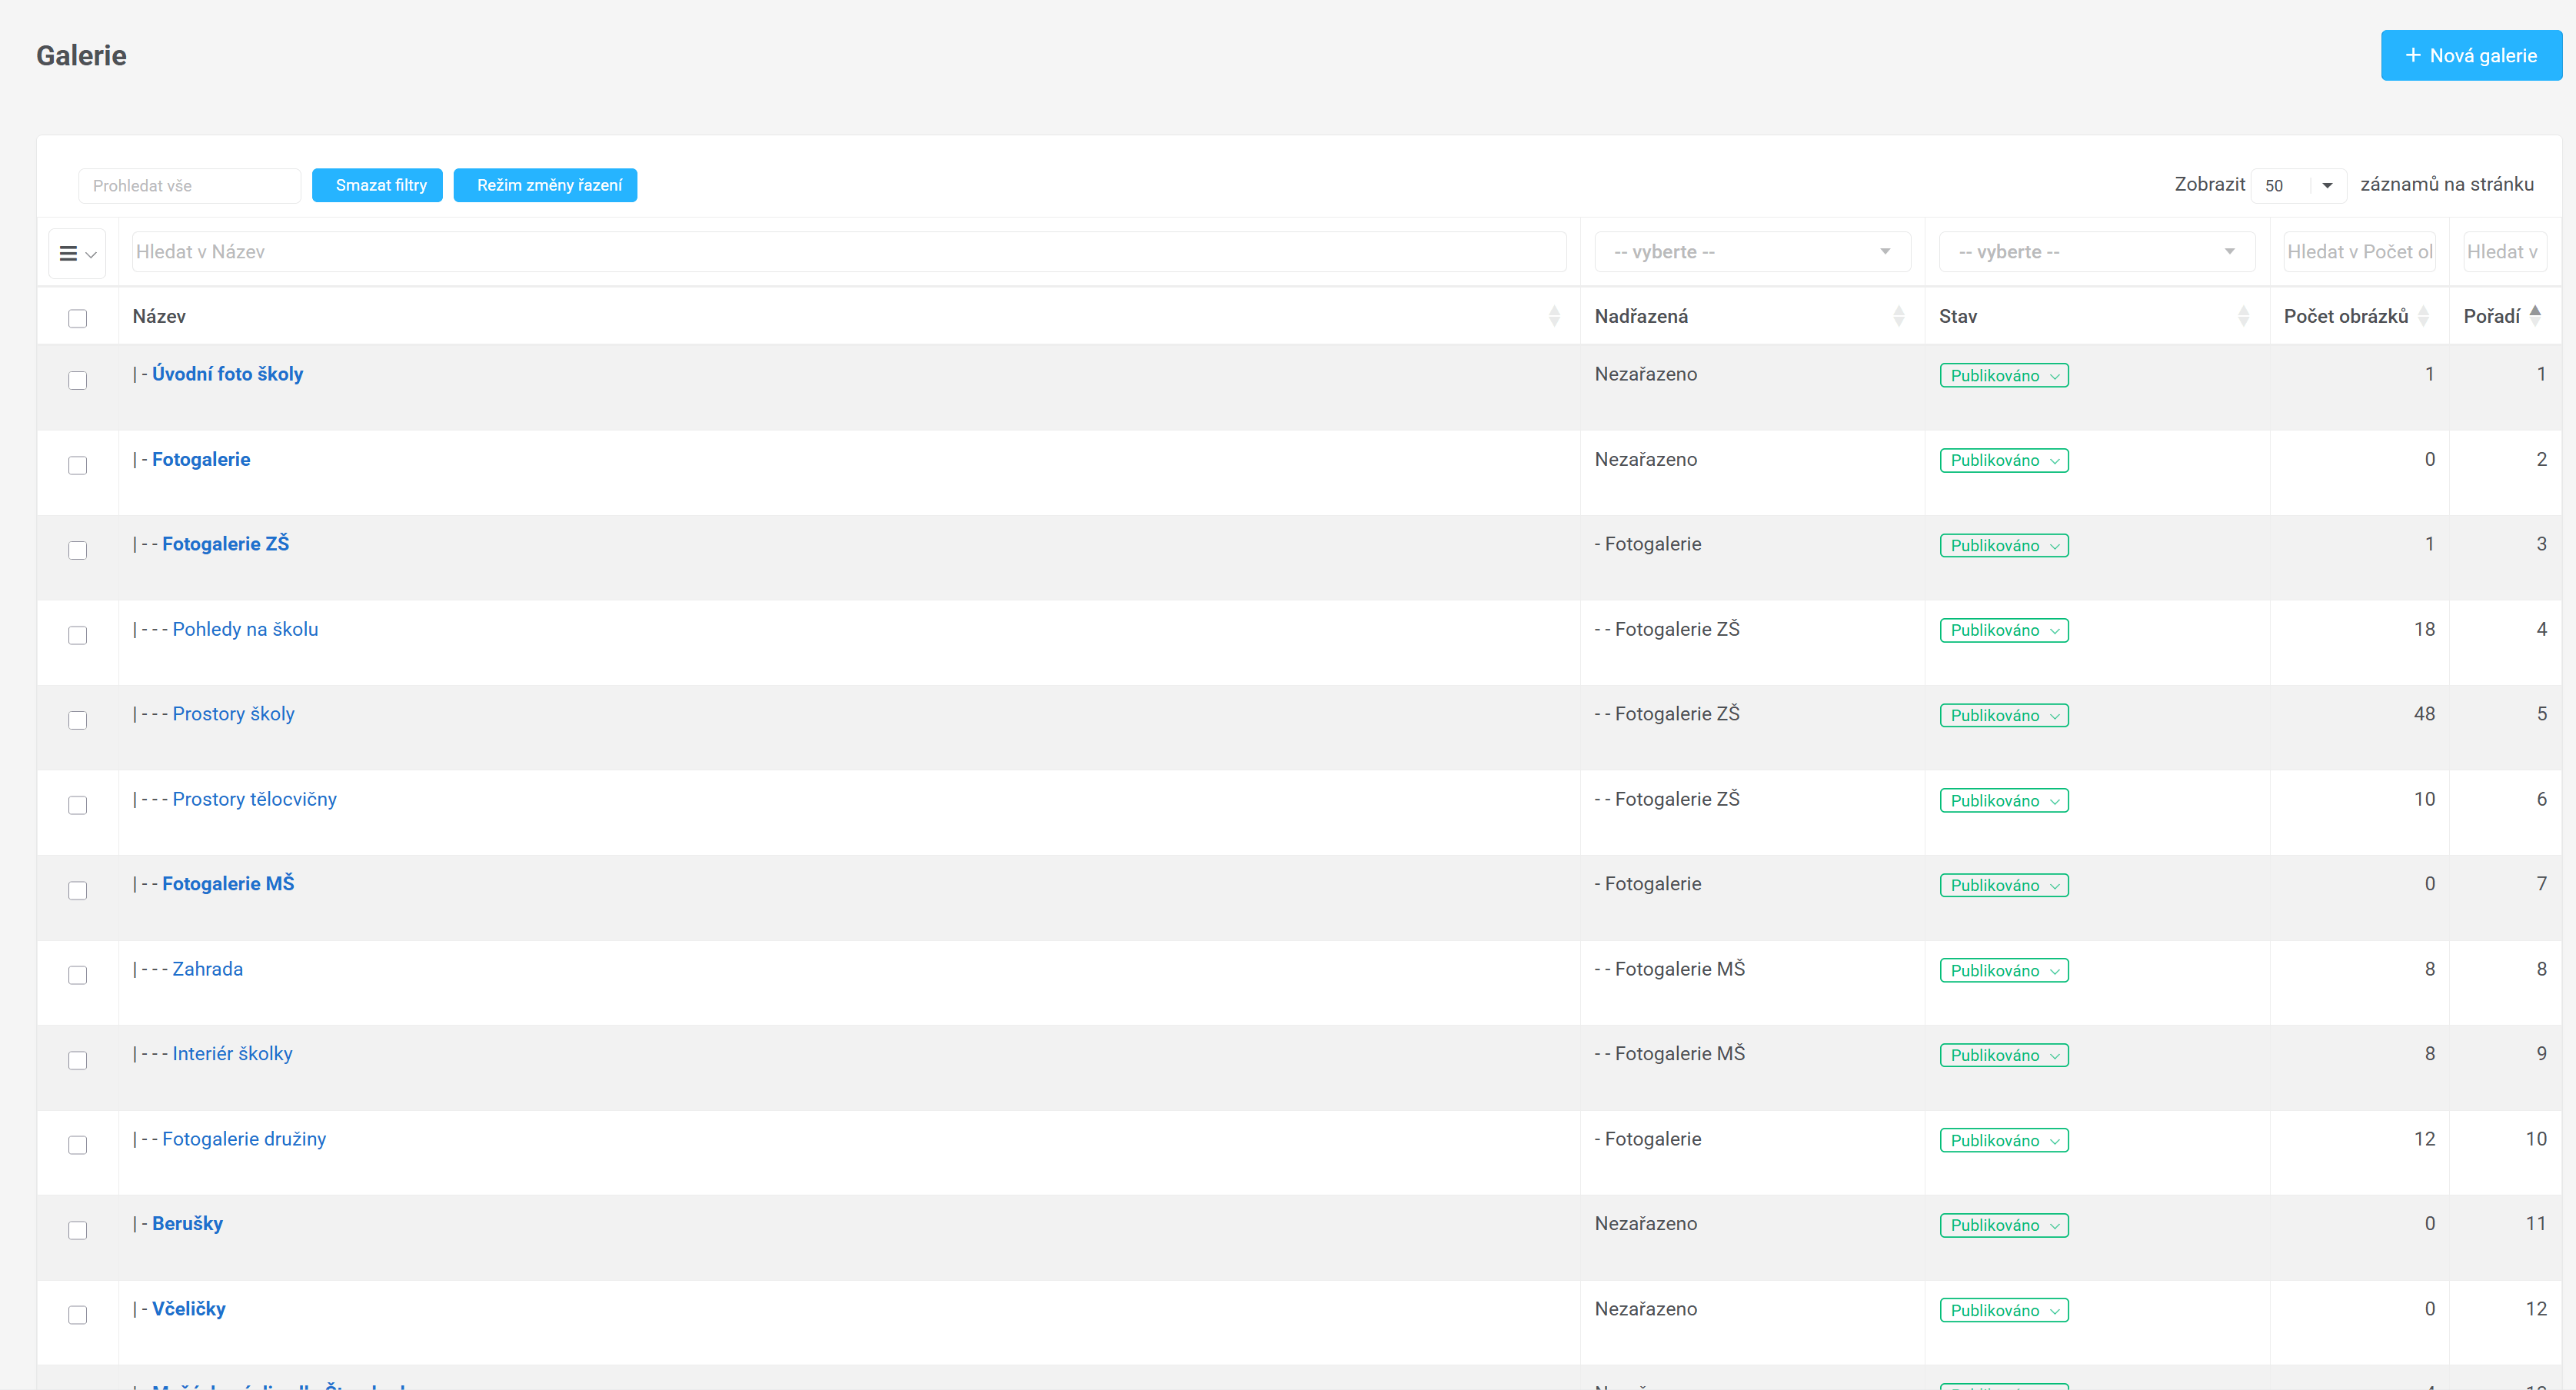Expand the Nadřazená filter dropdown
This screenshot has height=1390, width=2576.
coord(1752,252)
